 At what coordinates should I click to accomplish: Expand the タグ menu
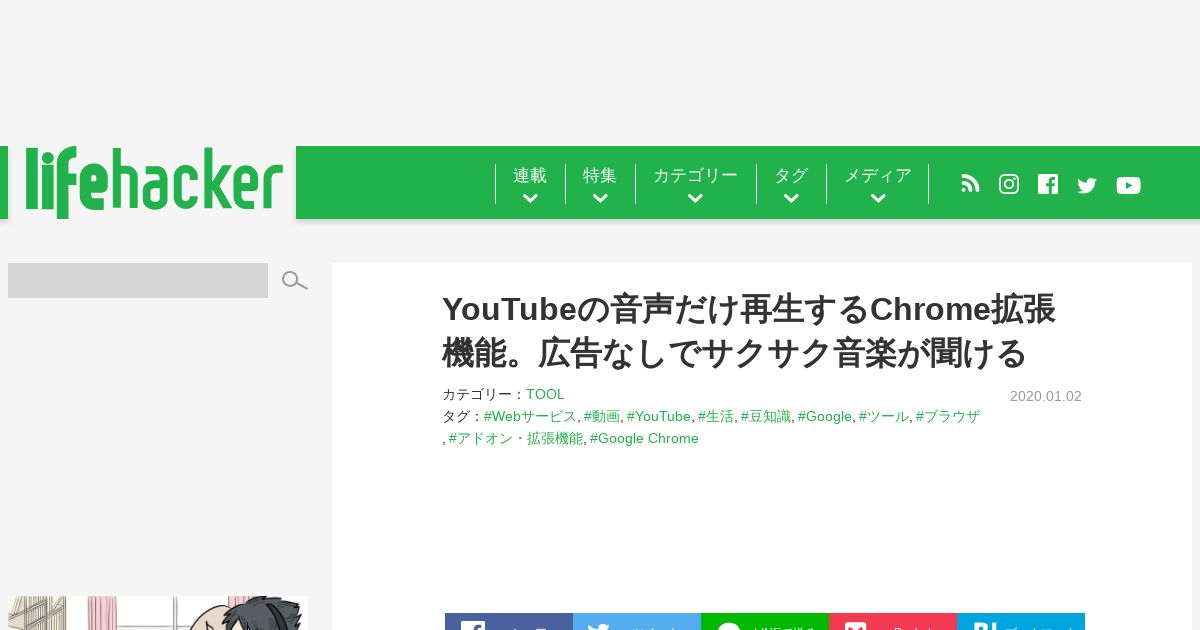(791, 184)
